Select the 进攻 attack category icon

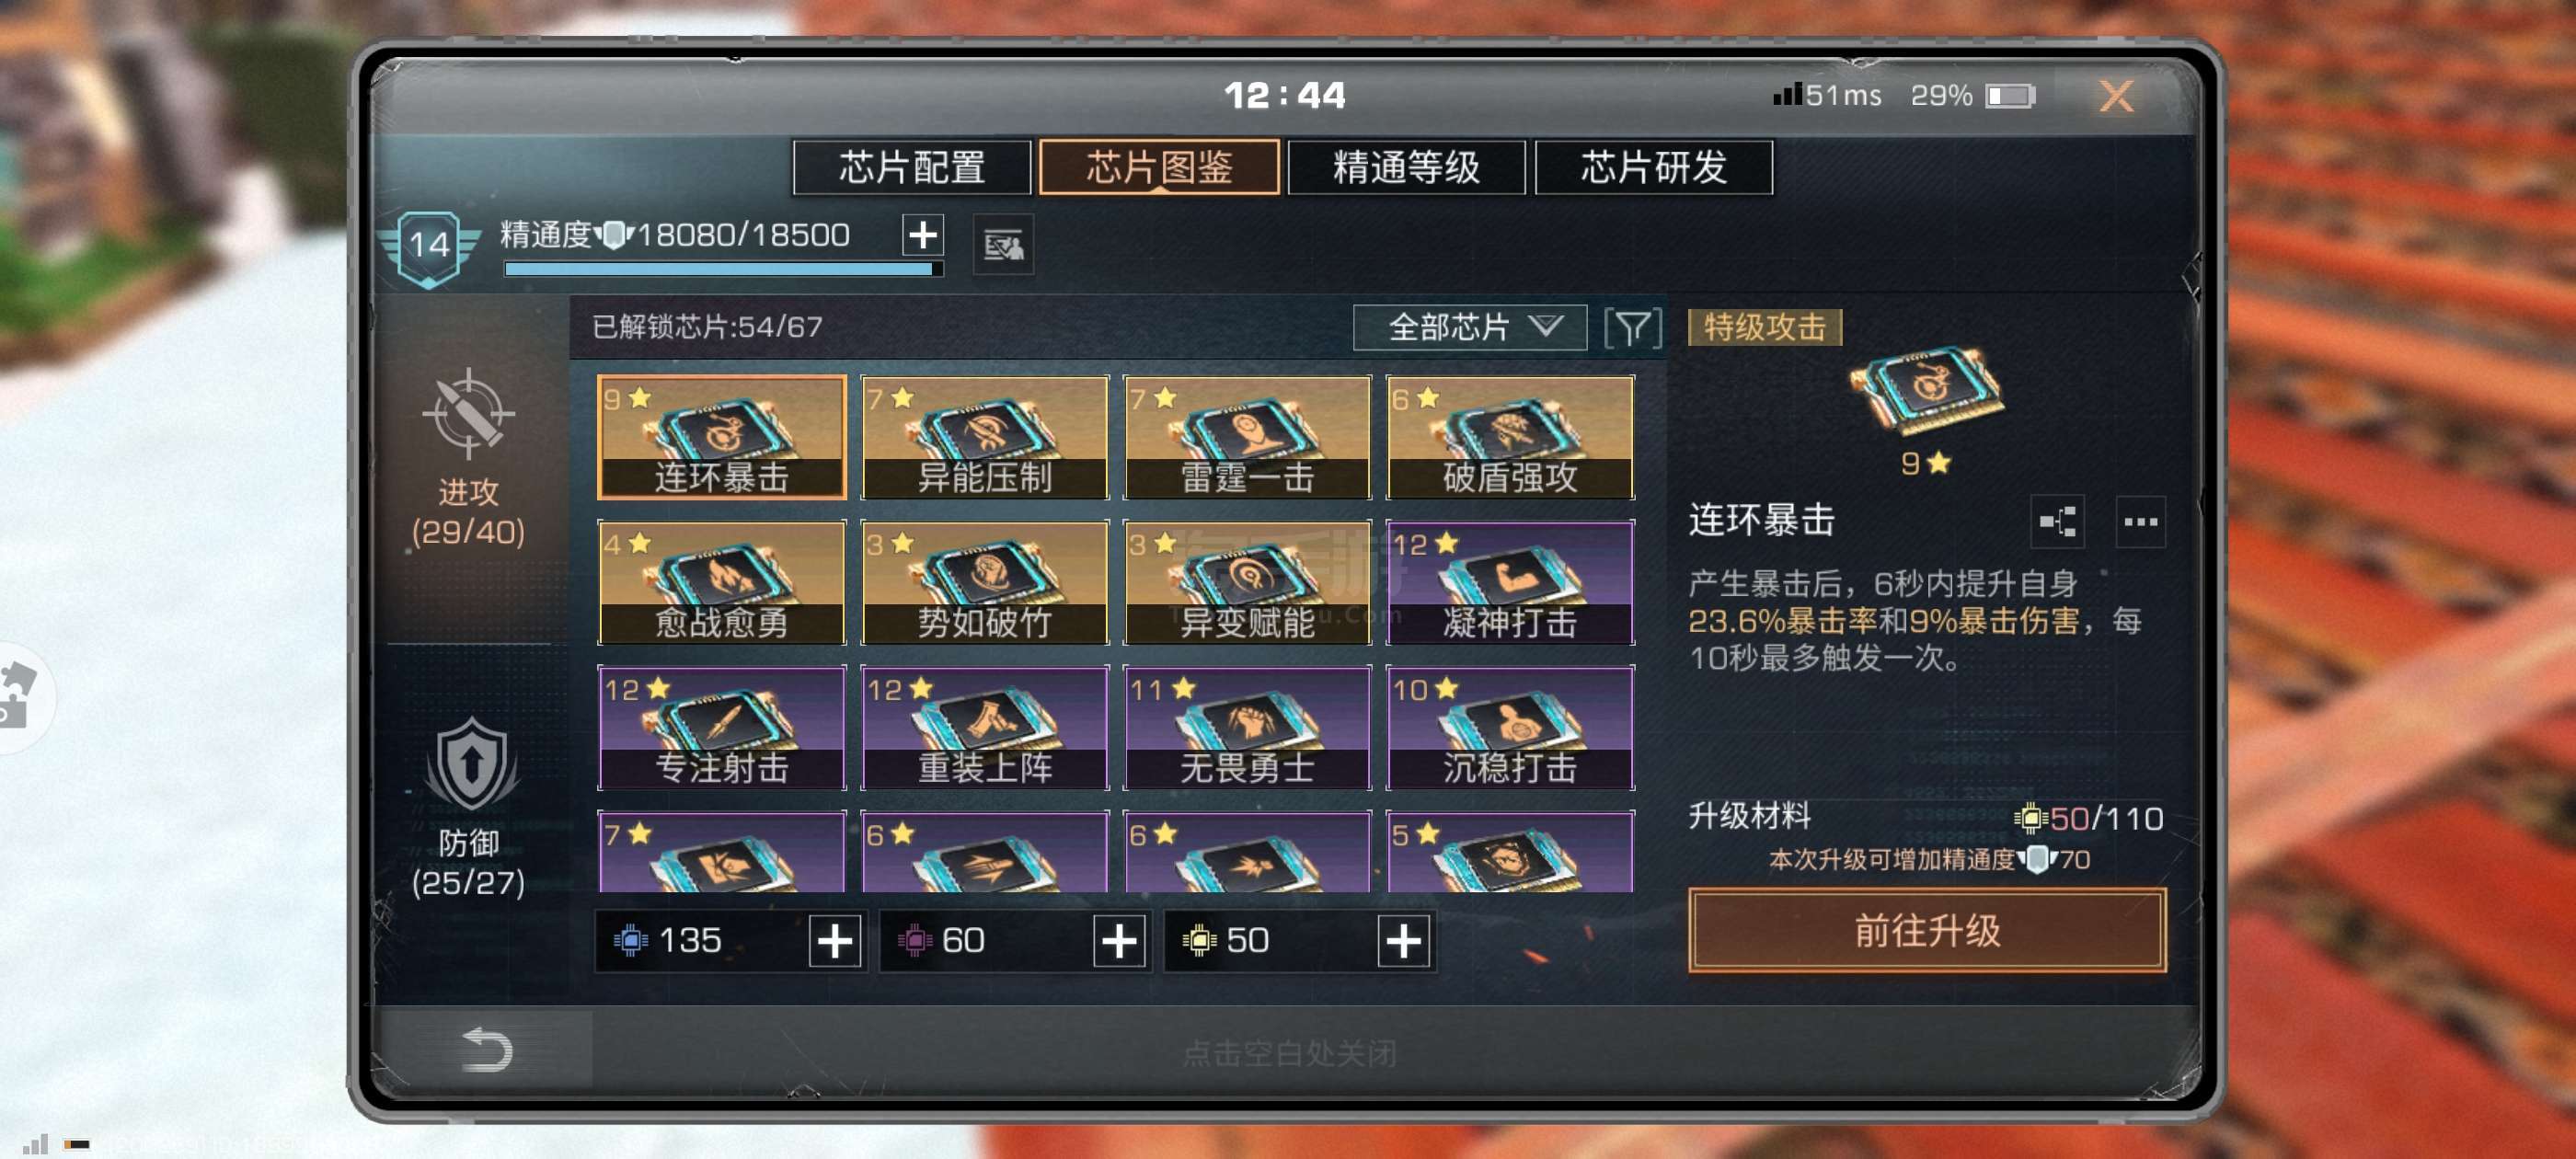pyautogui.click(x=468, y=413)
